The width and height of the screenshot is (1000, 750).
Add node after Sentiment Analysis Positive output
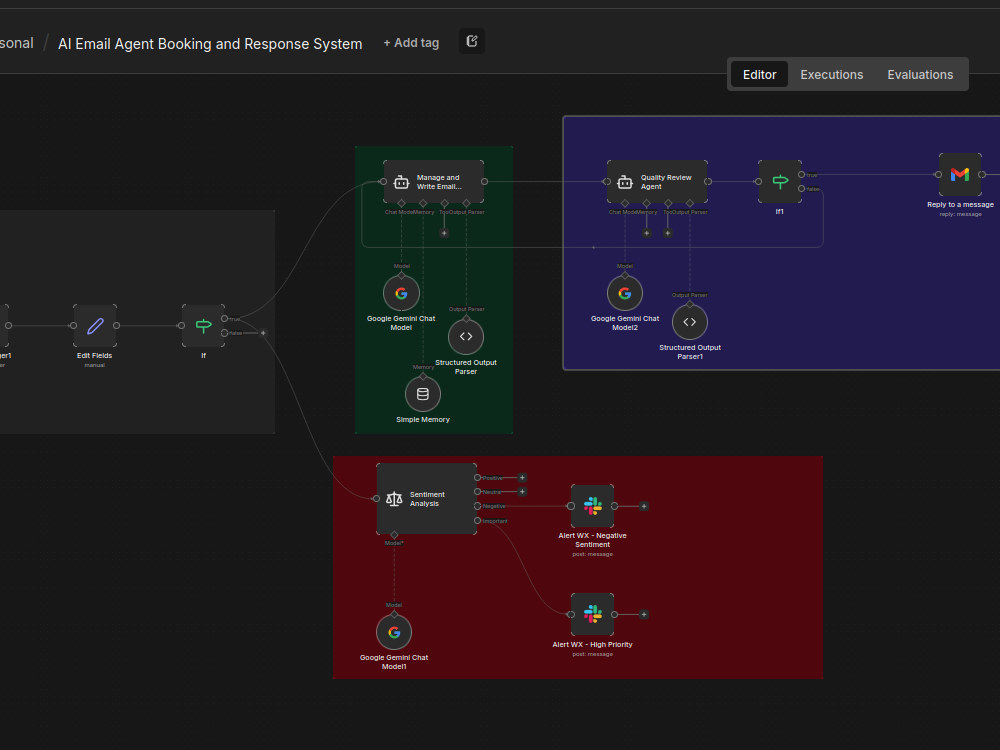(x=522, y=478)
